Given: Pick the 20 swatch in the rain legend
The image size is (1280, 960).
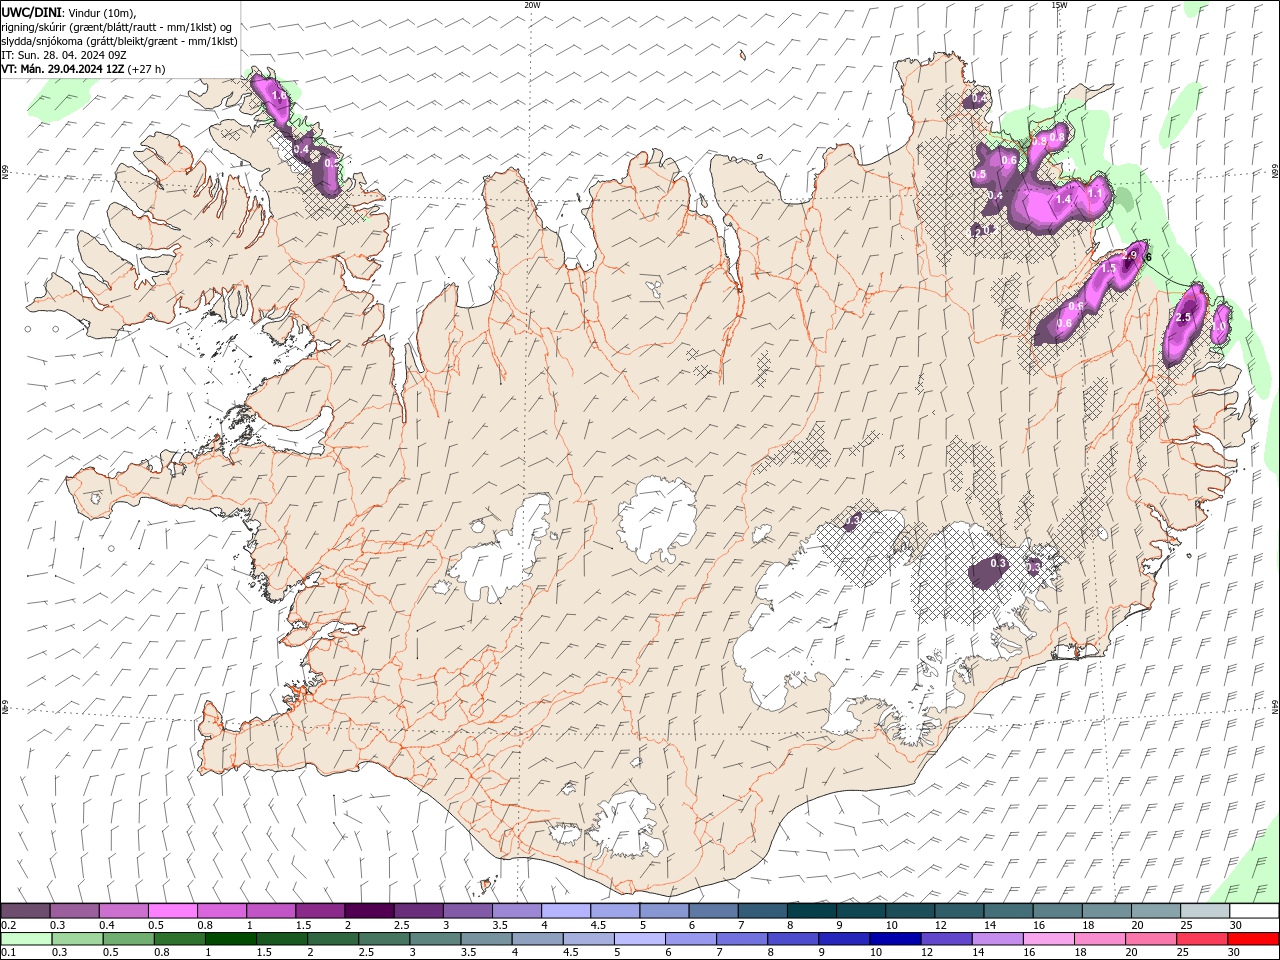Looking at the screenshot, I should [x=1152, y=939].
